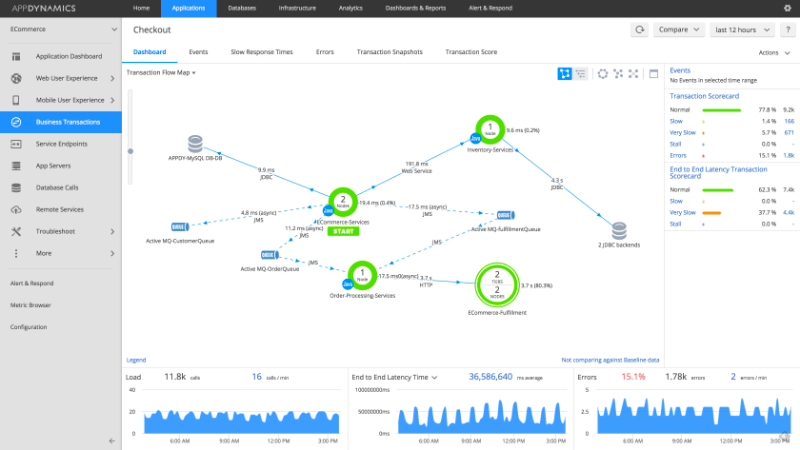Open End to End Latency Time dropdown
Viewport: 800px width, 450px height.
pos(394,377)
